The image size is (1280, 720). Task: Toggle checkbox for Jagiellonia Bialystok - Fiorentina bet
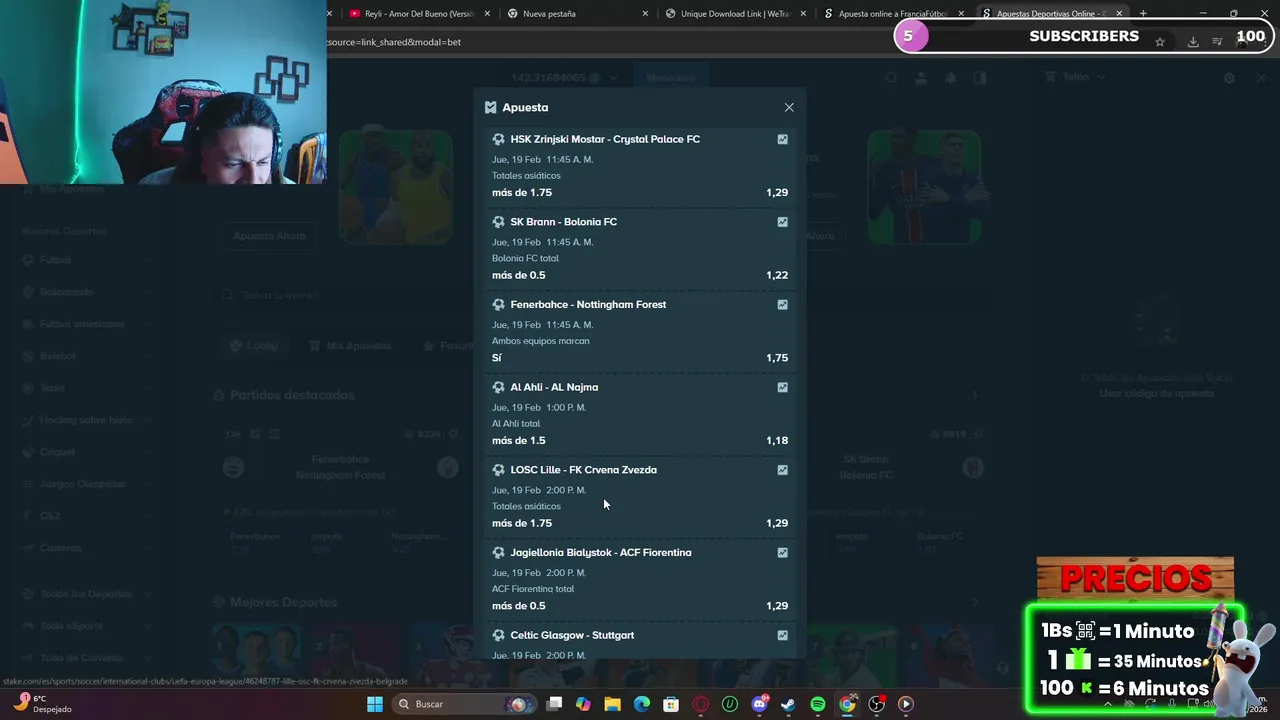pos(782,552)
